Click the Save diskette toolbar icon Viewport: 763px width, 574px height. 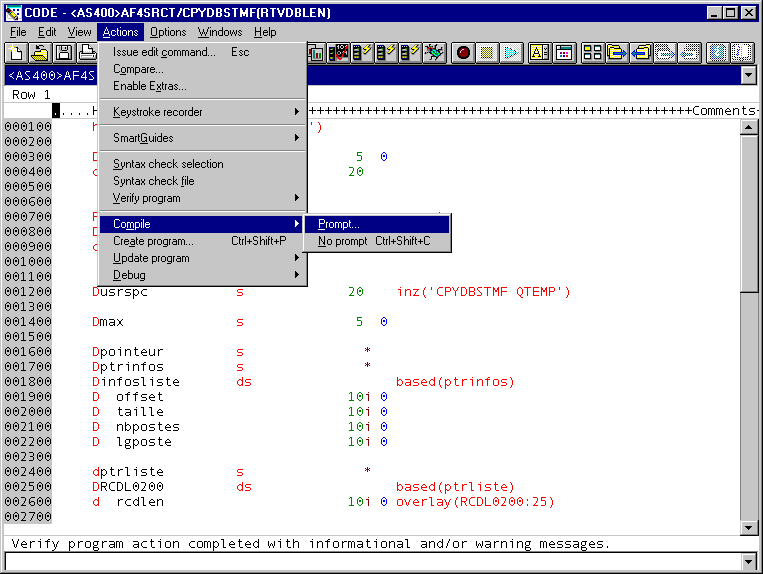[64, 53]
